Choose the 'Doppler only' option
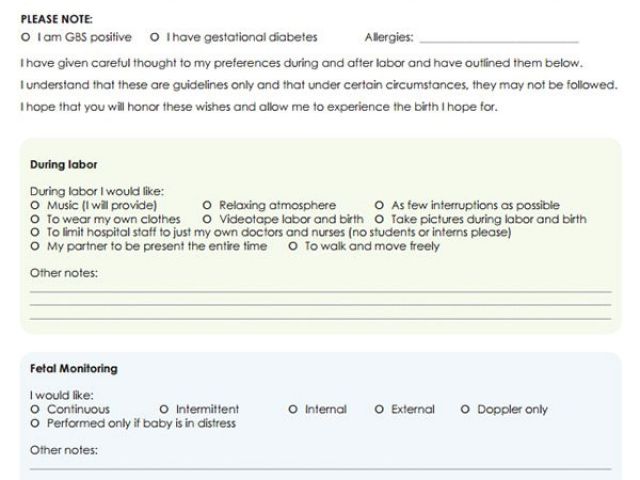640x480 pixels. 466,409
